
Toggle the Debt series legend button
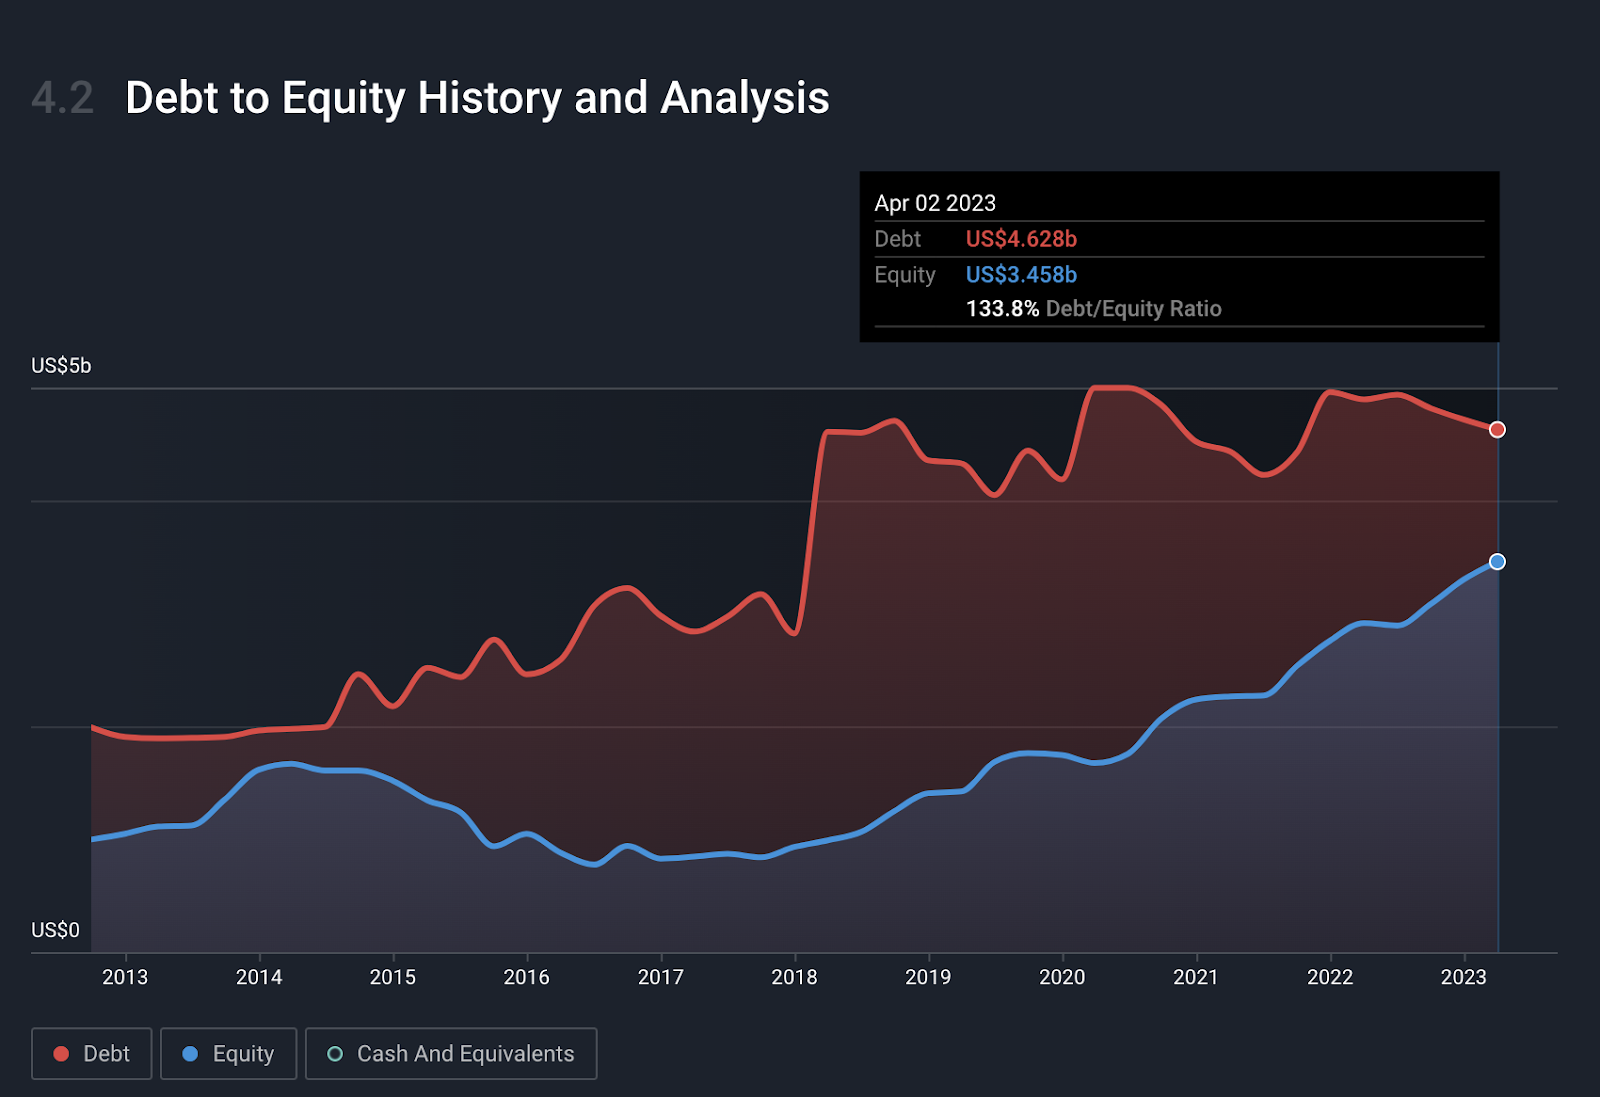[x=92, y=1054]
